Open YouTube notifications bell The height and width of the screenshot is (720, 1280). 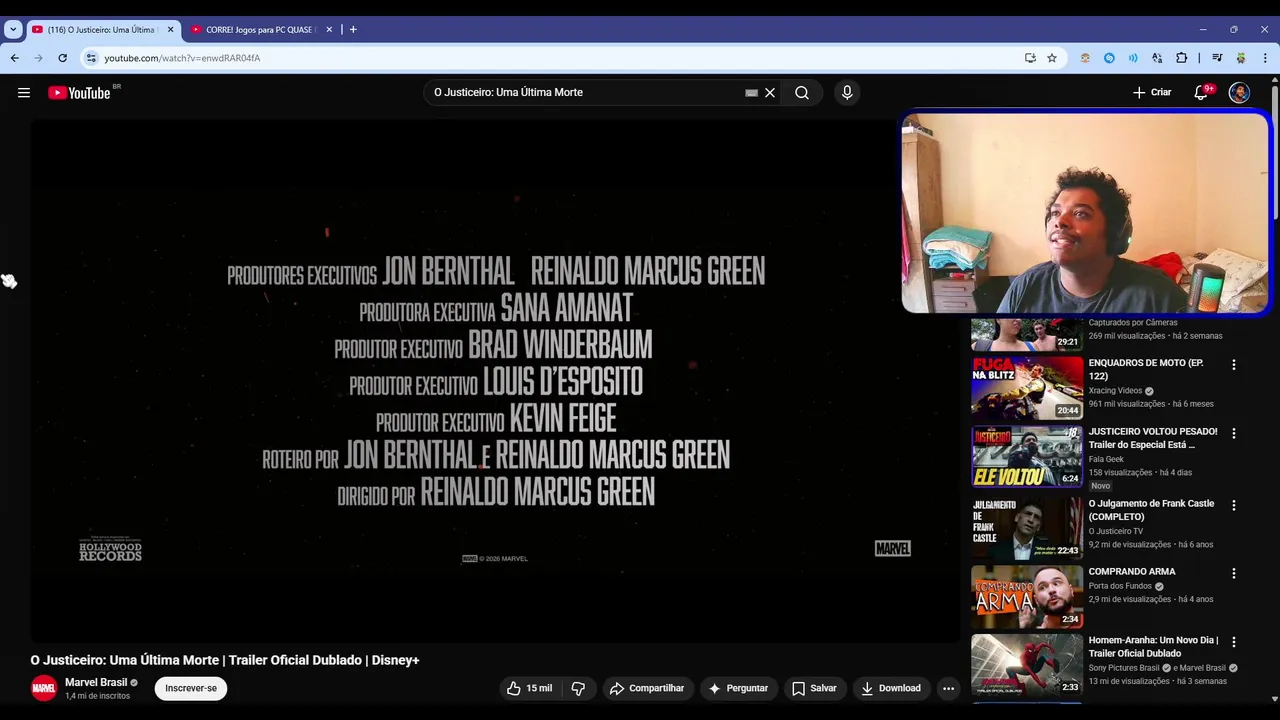point(1201,93)
